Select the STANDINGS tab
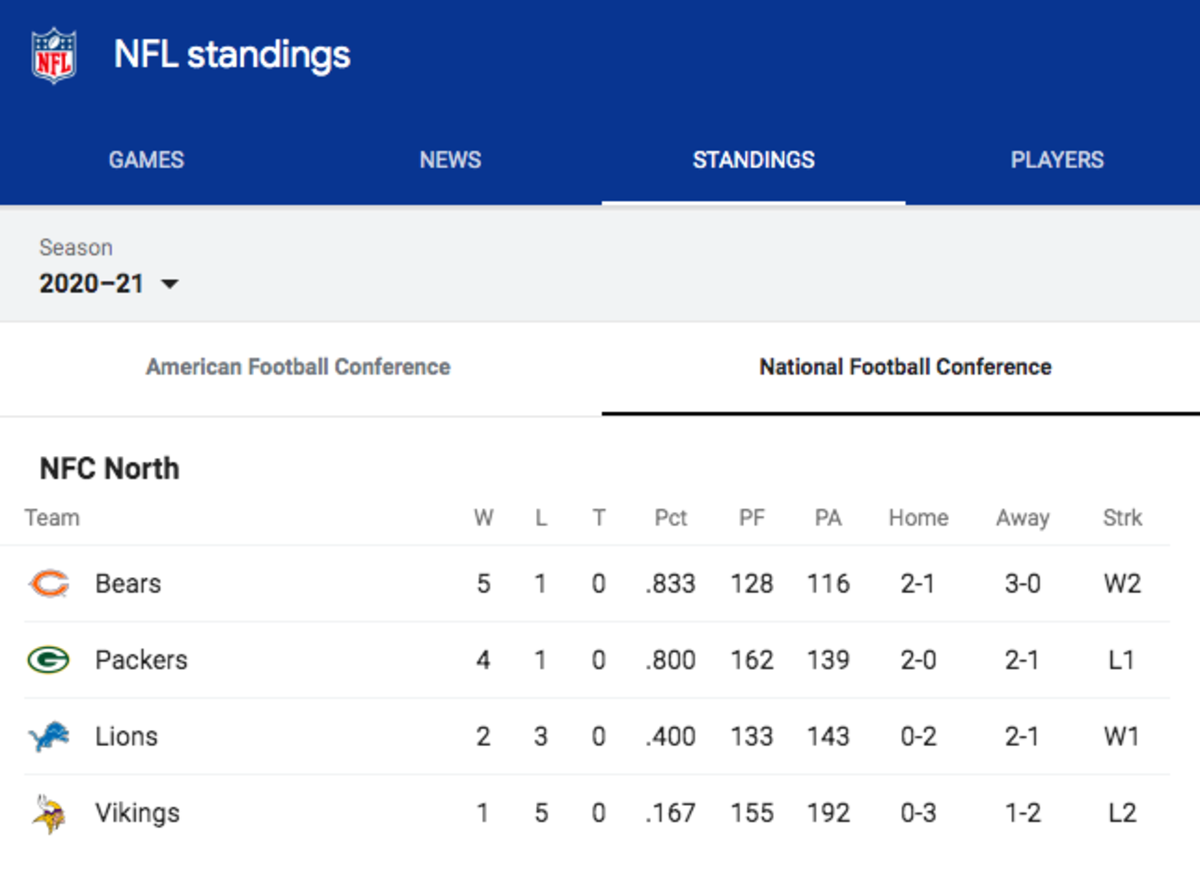 pos(753,160)
